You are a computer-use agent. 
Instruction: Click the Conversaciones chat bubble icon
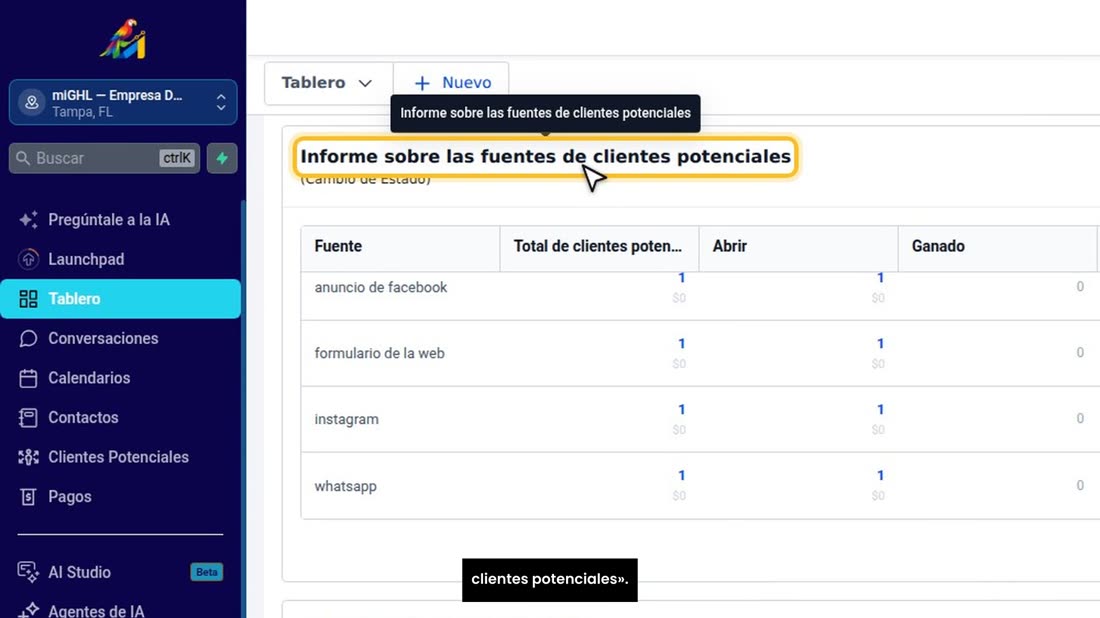28,338
